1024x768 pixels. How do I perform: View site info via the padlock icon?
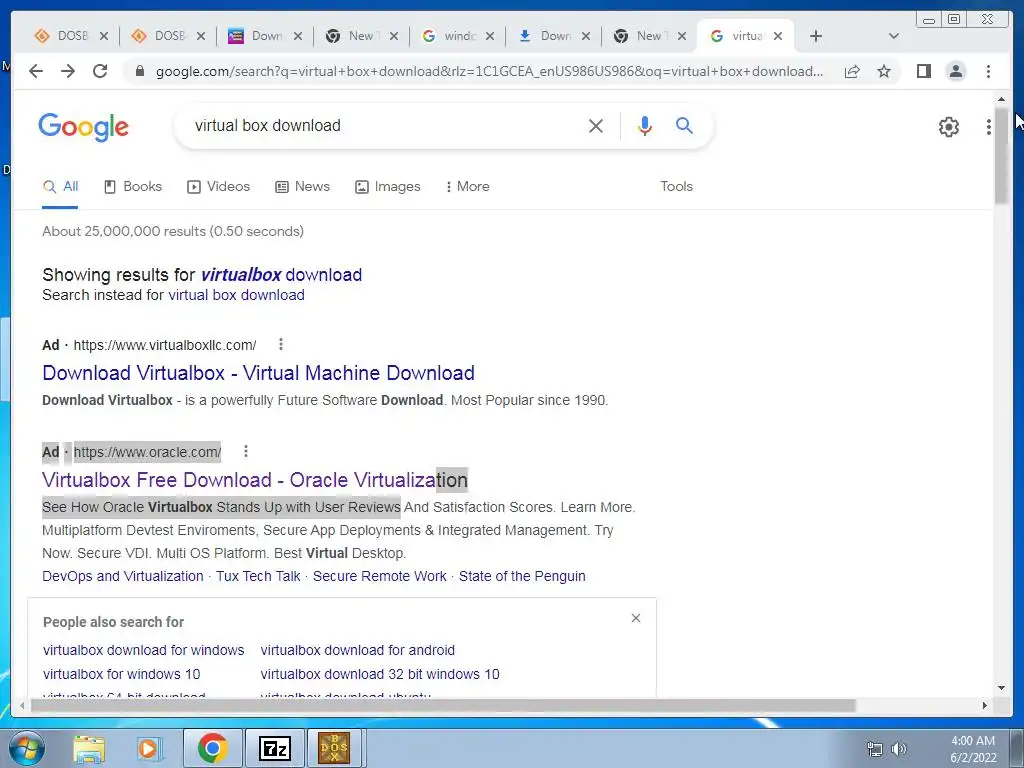click(x=140, y=71)
